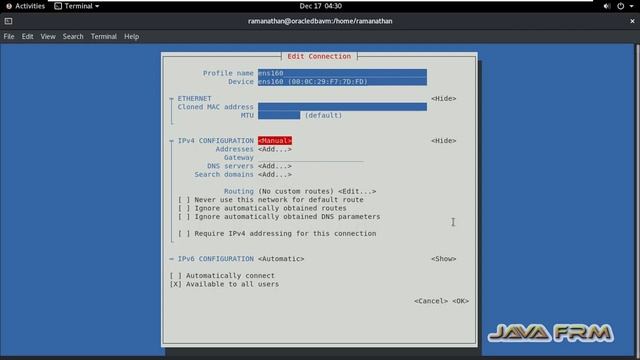Viewport: 640px width, 360px height.
Task: Click the volume speaker icon
Action: 607,6
